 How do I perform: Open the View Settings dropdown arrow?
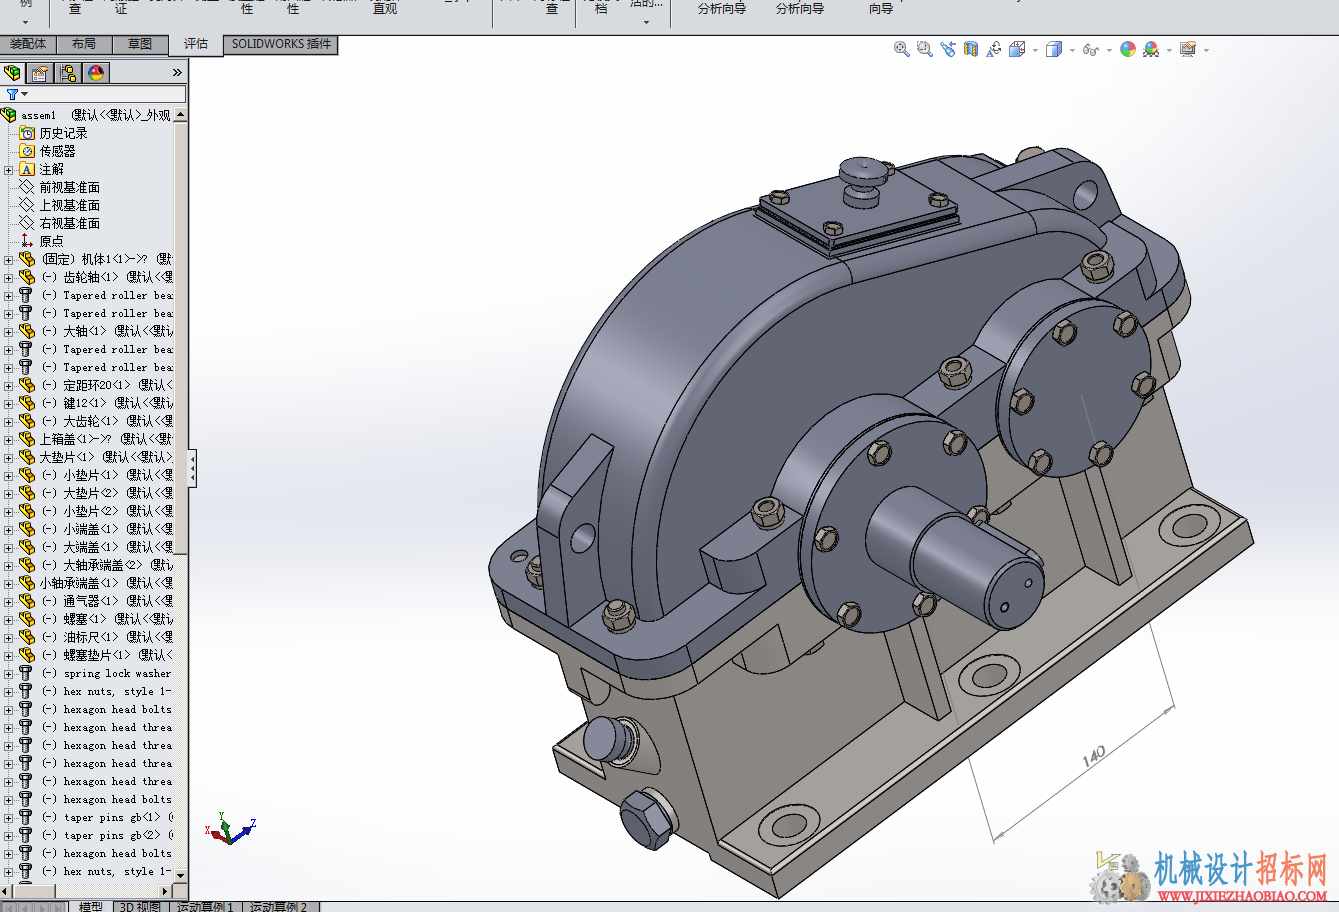click(x=1206, y=49)
